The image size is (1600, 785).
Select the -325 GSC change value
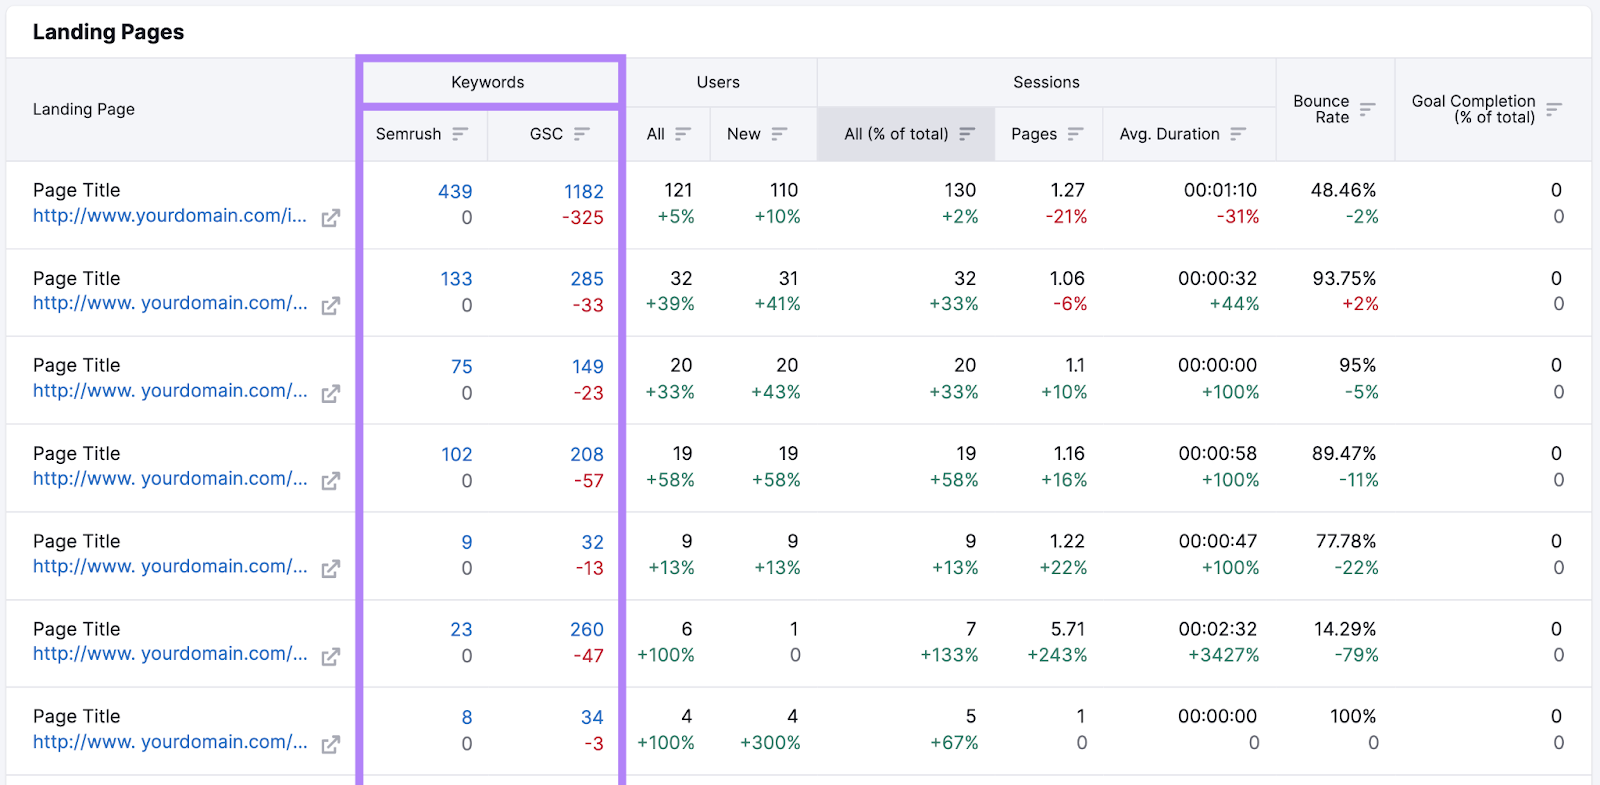click(583, 218)
